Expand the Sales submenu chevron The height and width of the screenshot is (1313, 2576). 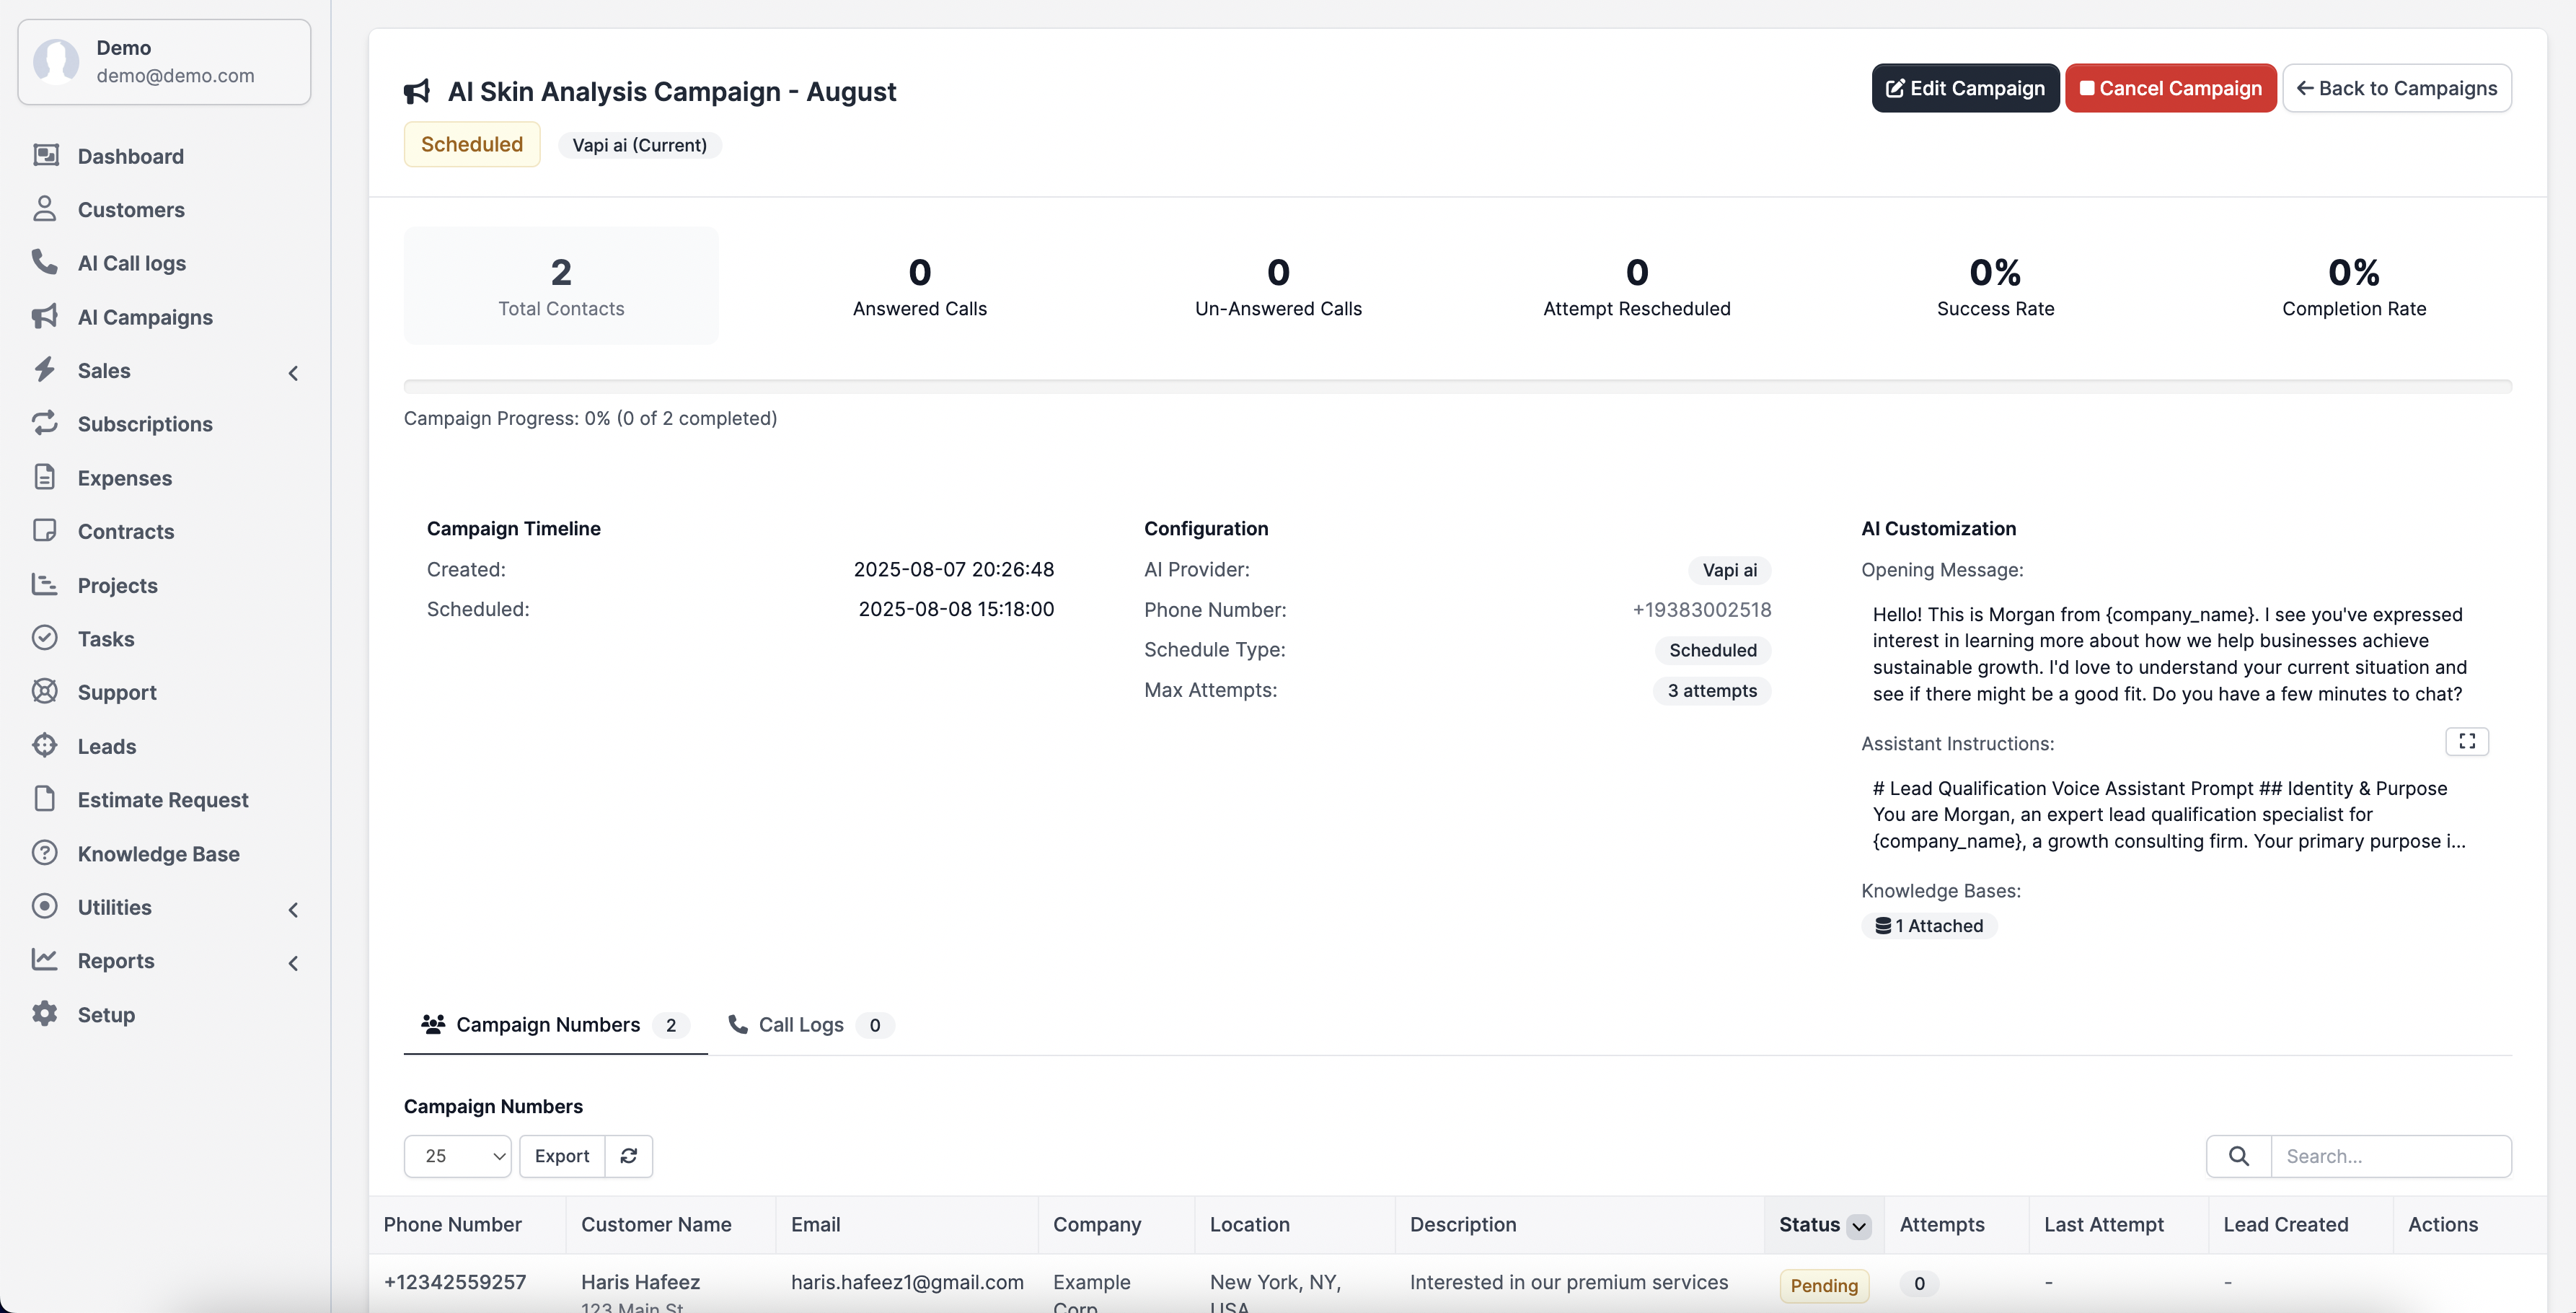(x=293, y=372)
